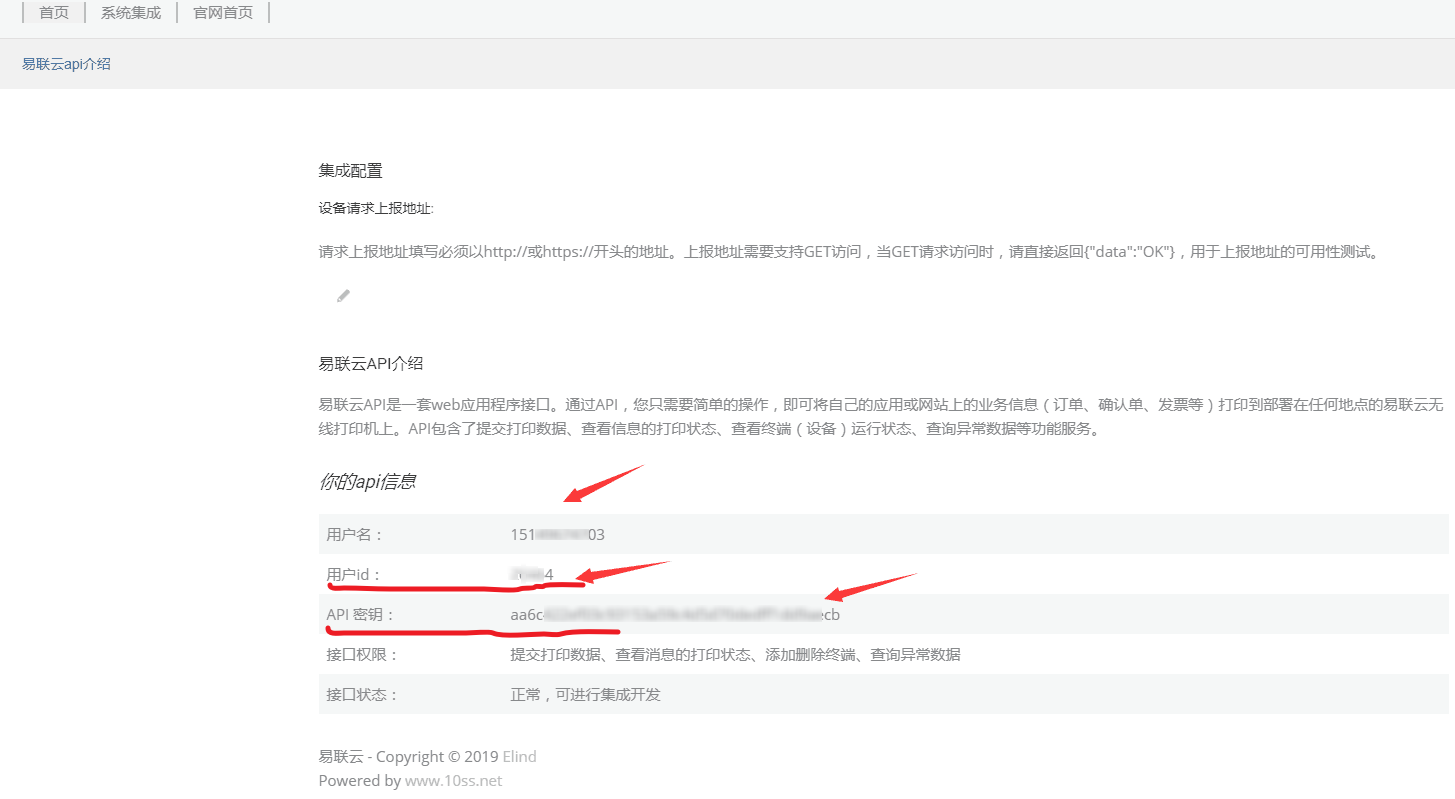The width and height of the screenshot is (1455, 799).
Task: Go to the 官网首页 menu item
Action: (223, 13)
